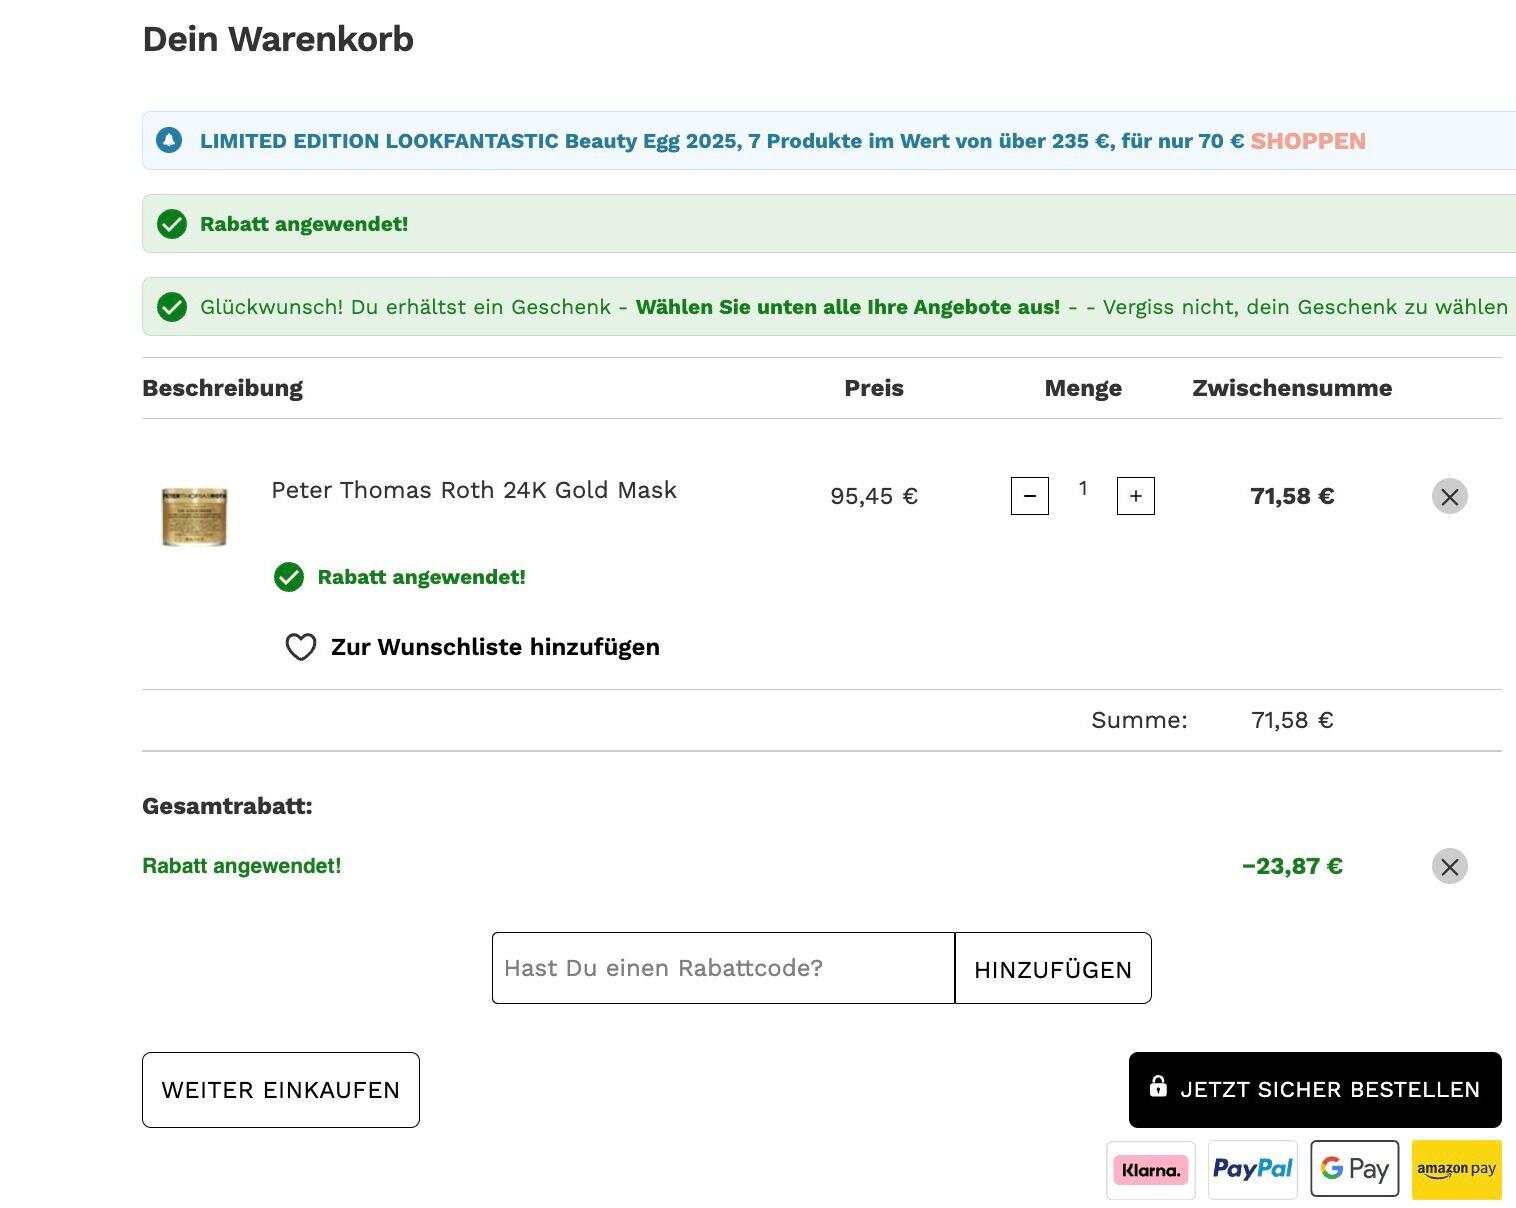Image resolution: width=1516 pixels, height=1208 pixels.
Task: Click the Menge column header
Action: click(1083, 388)
